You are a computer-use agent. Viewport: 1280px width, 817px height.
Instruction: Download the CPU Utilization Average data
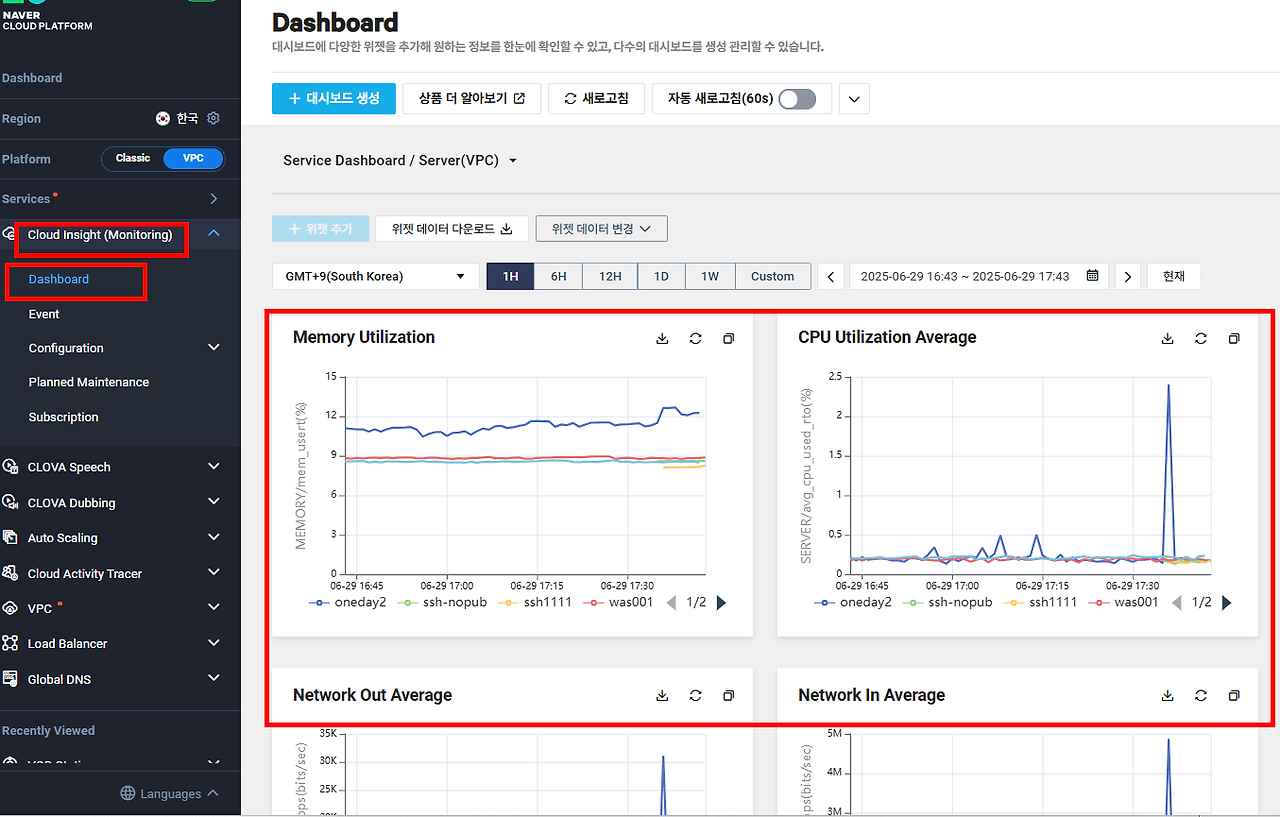pos(1167,338)
